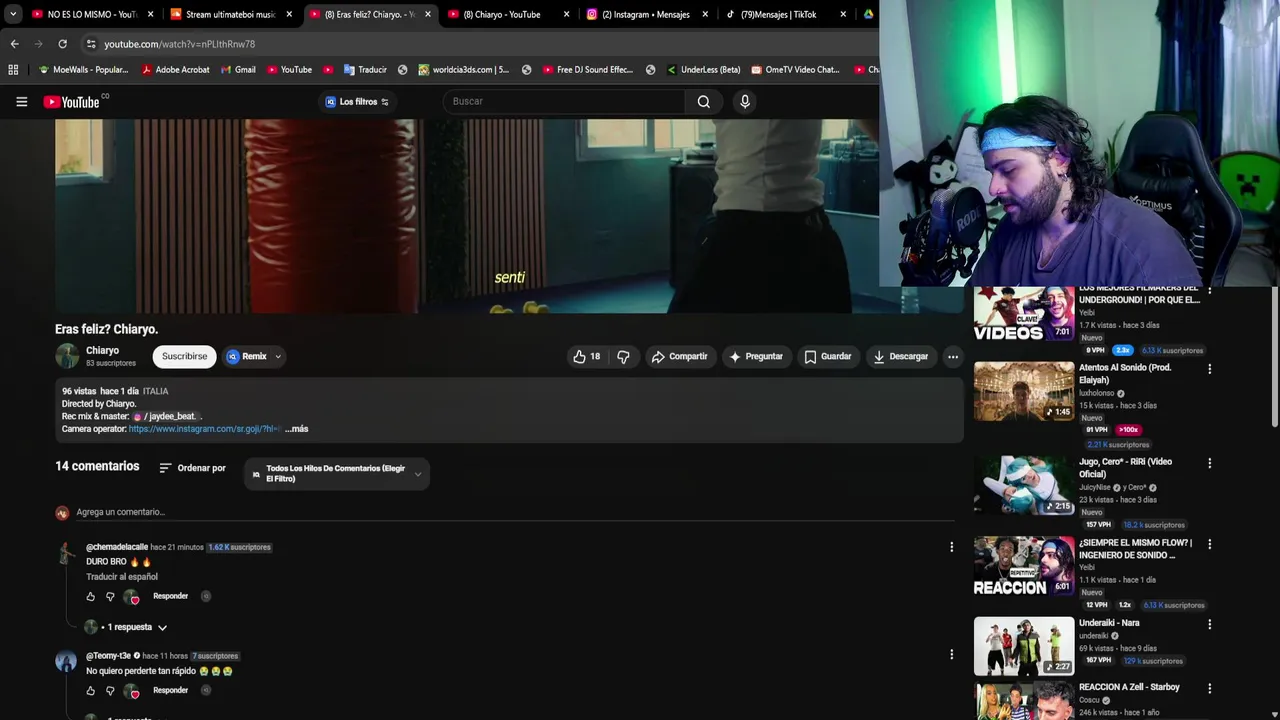Click the Guardar button
Image resolution: width=1280 pixels, height=720 pixels.
pyautogui.click(x=828, y=356)
